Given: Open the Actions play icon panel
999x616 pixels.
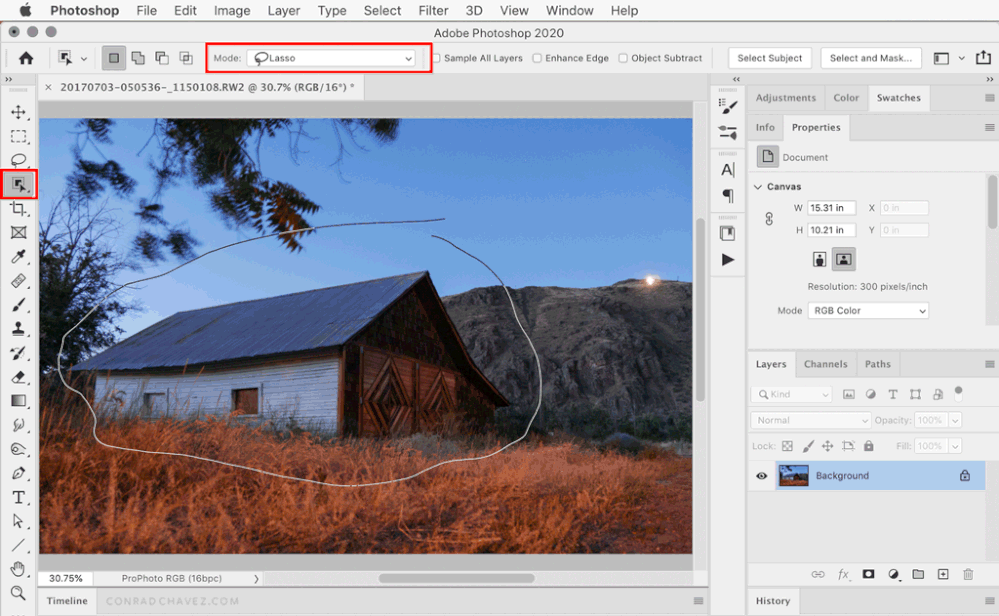Looking at the screenshot, I should click(x=728, y=260).
